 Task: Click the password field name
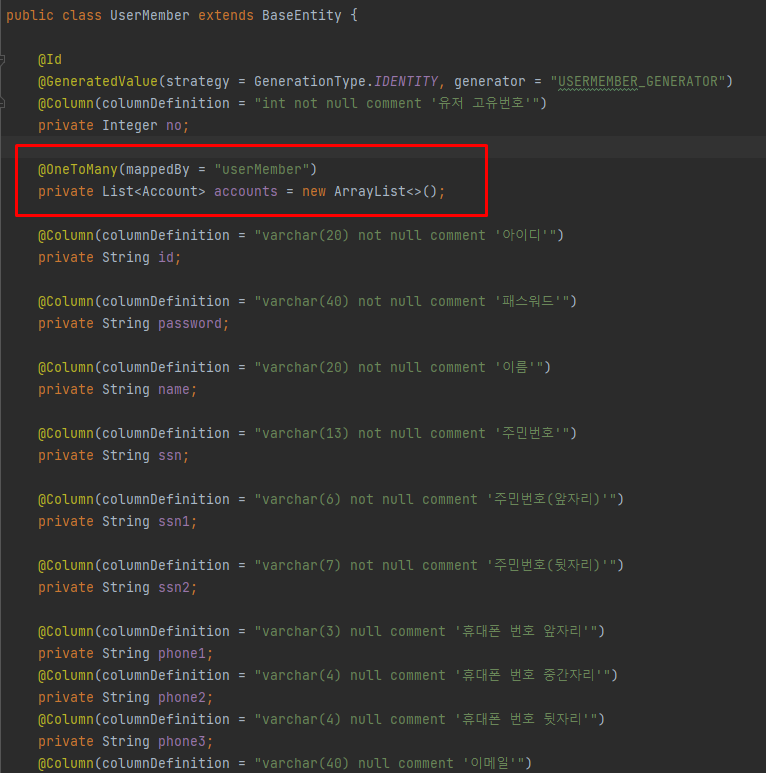pos(190,323)
